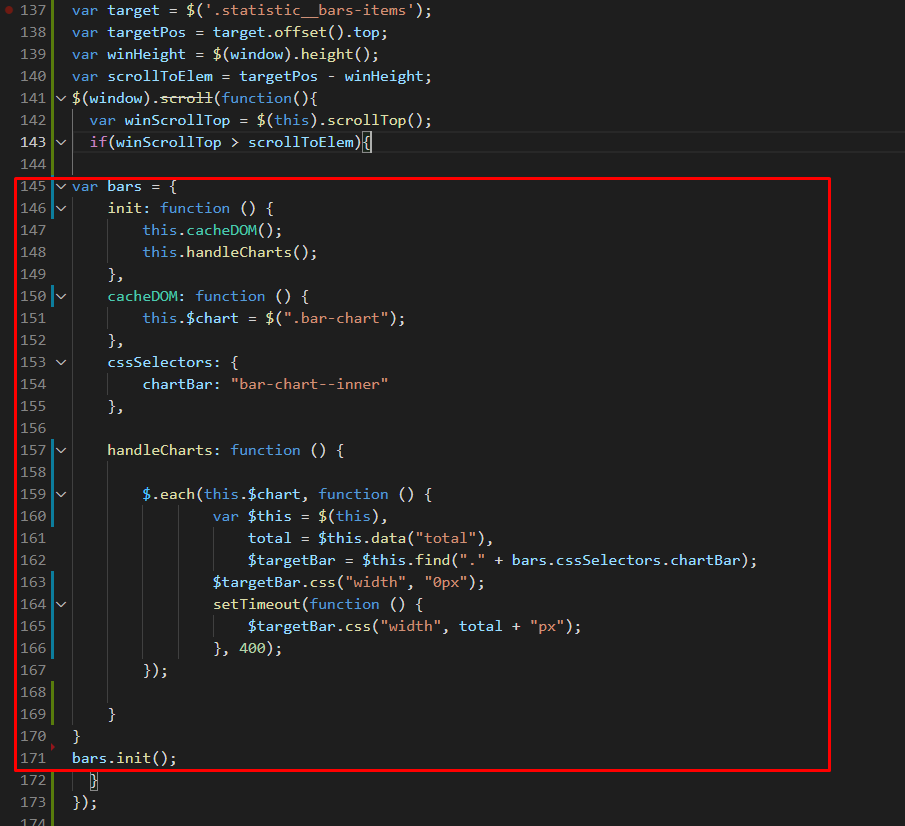Viewport: 905px width, 826px height.
Task: Fold the cacheDOM function at line 150
Action: (x=61, y=296)
